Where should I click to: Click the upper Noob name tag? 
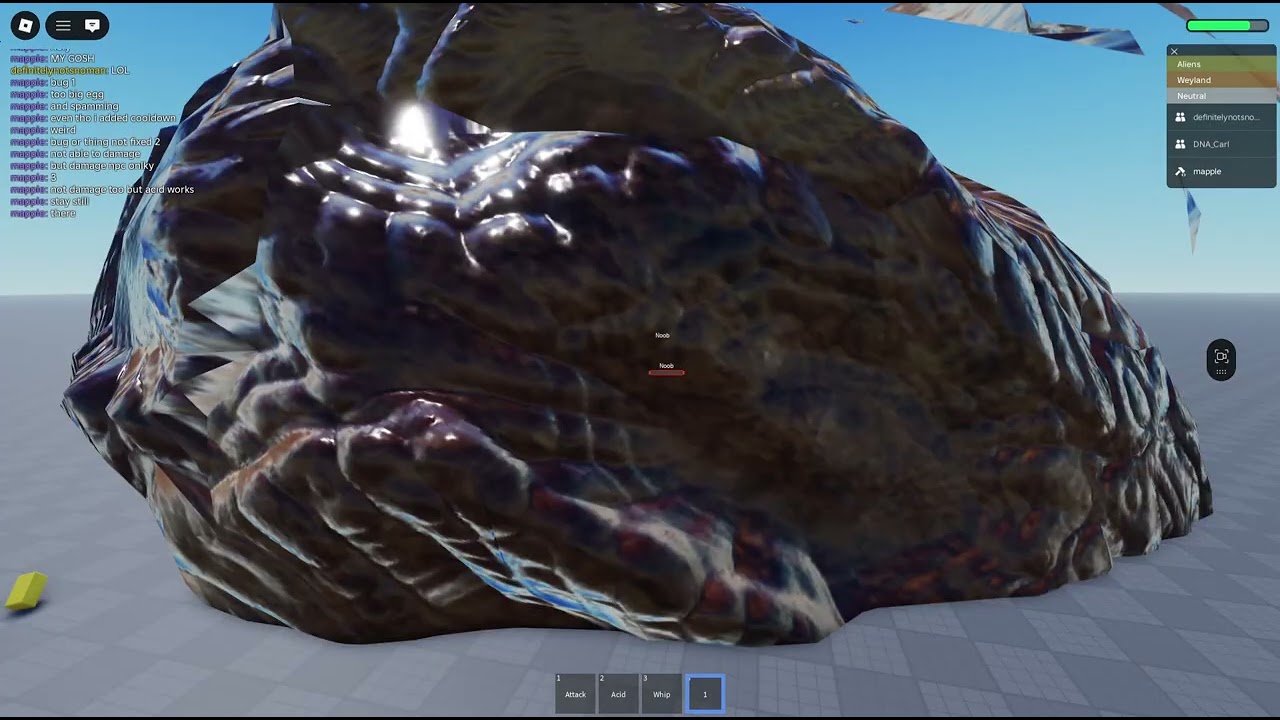662,335
